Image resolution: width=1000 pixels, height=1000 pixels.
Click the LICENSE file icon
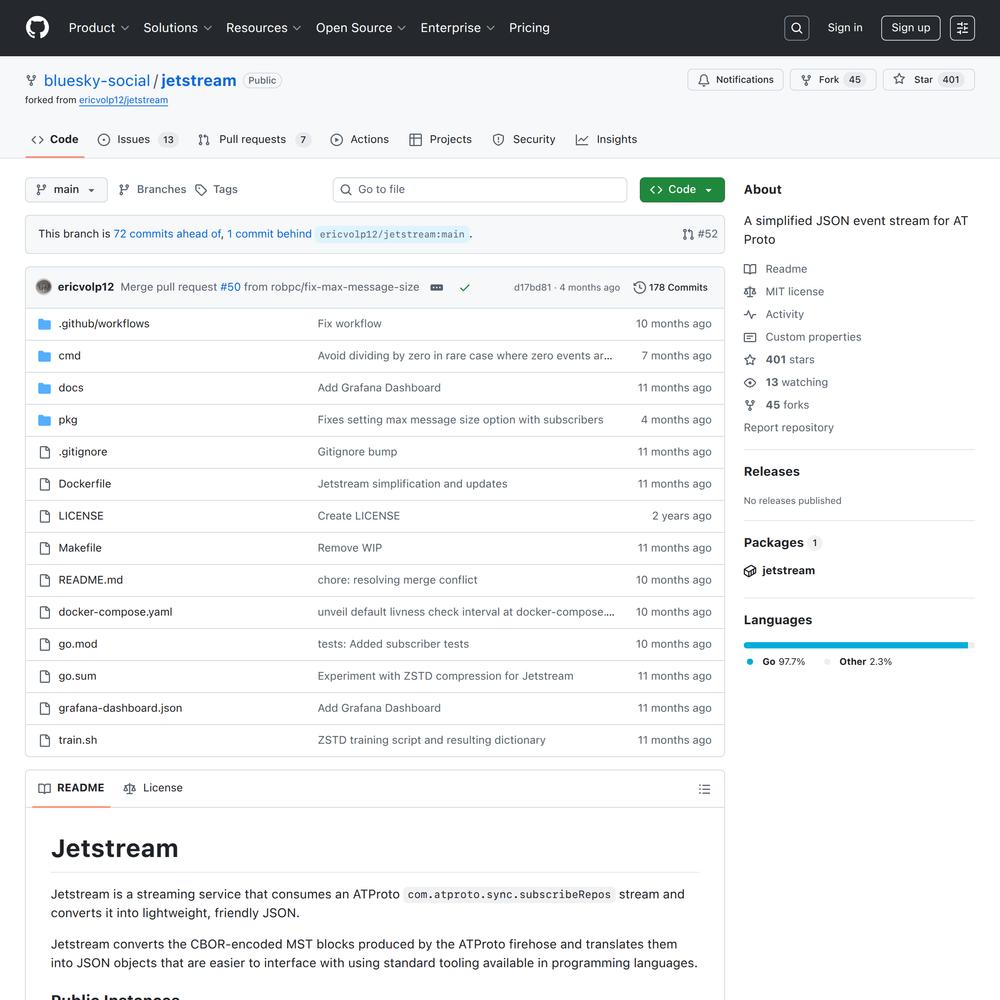[x=45, y=516]
